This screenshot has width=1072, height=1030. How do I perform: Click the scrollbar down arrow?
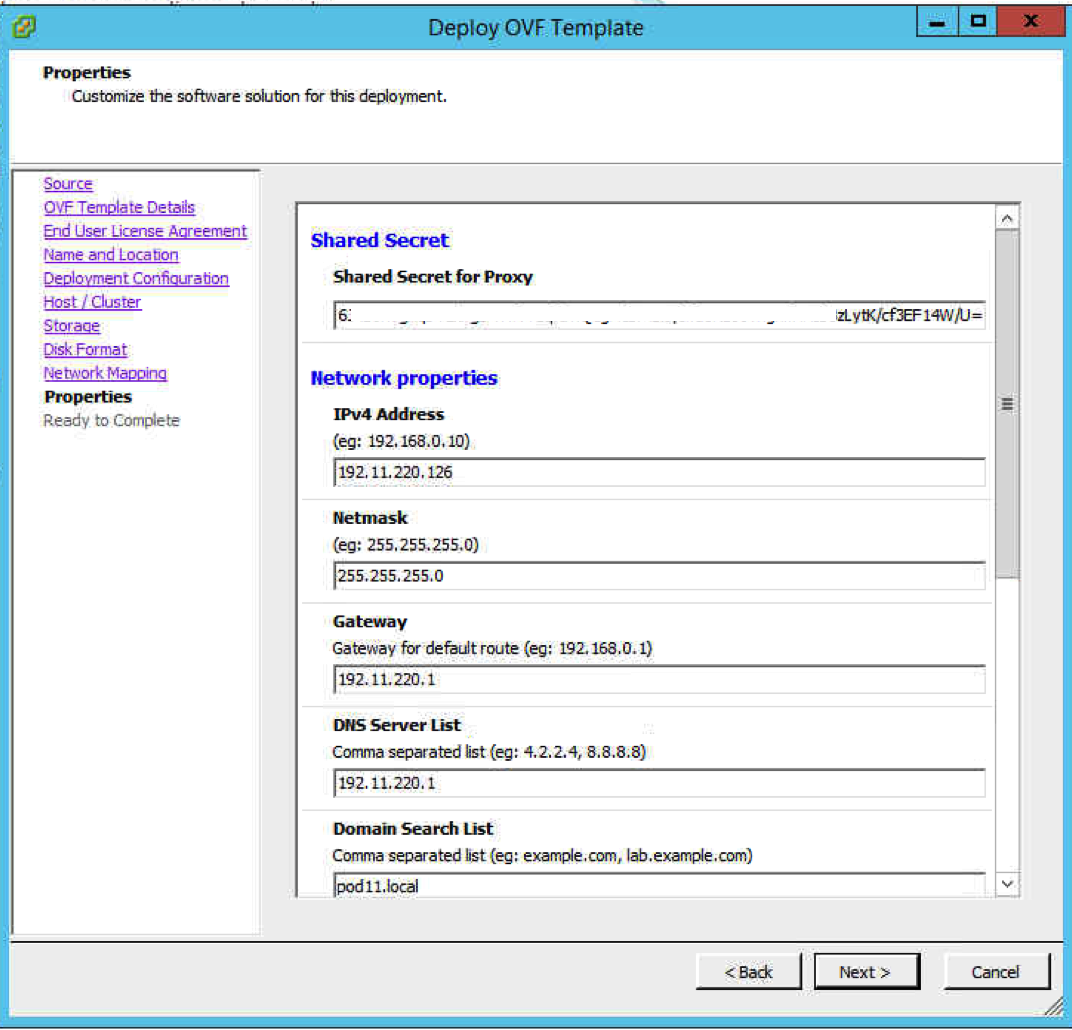click(x=1007, y=883)
